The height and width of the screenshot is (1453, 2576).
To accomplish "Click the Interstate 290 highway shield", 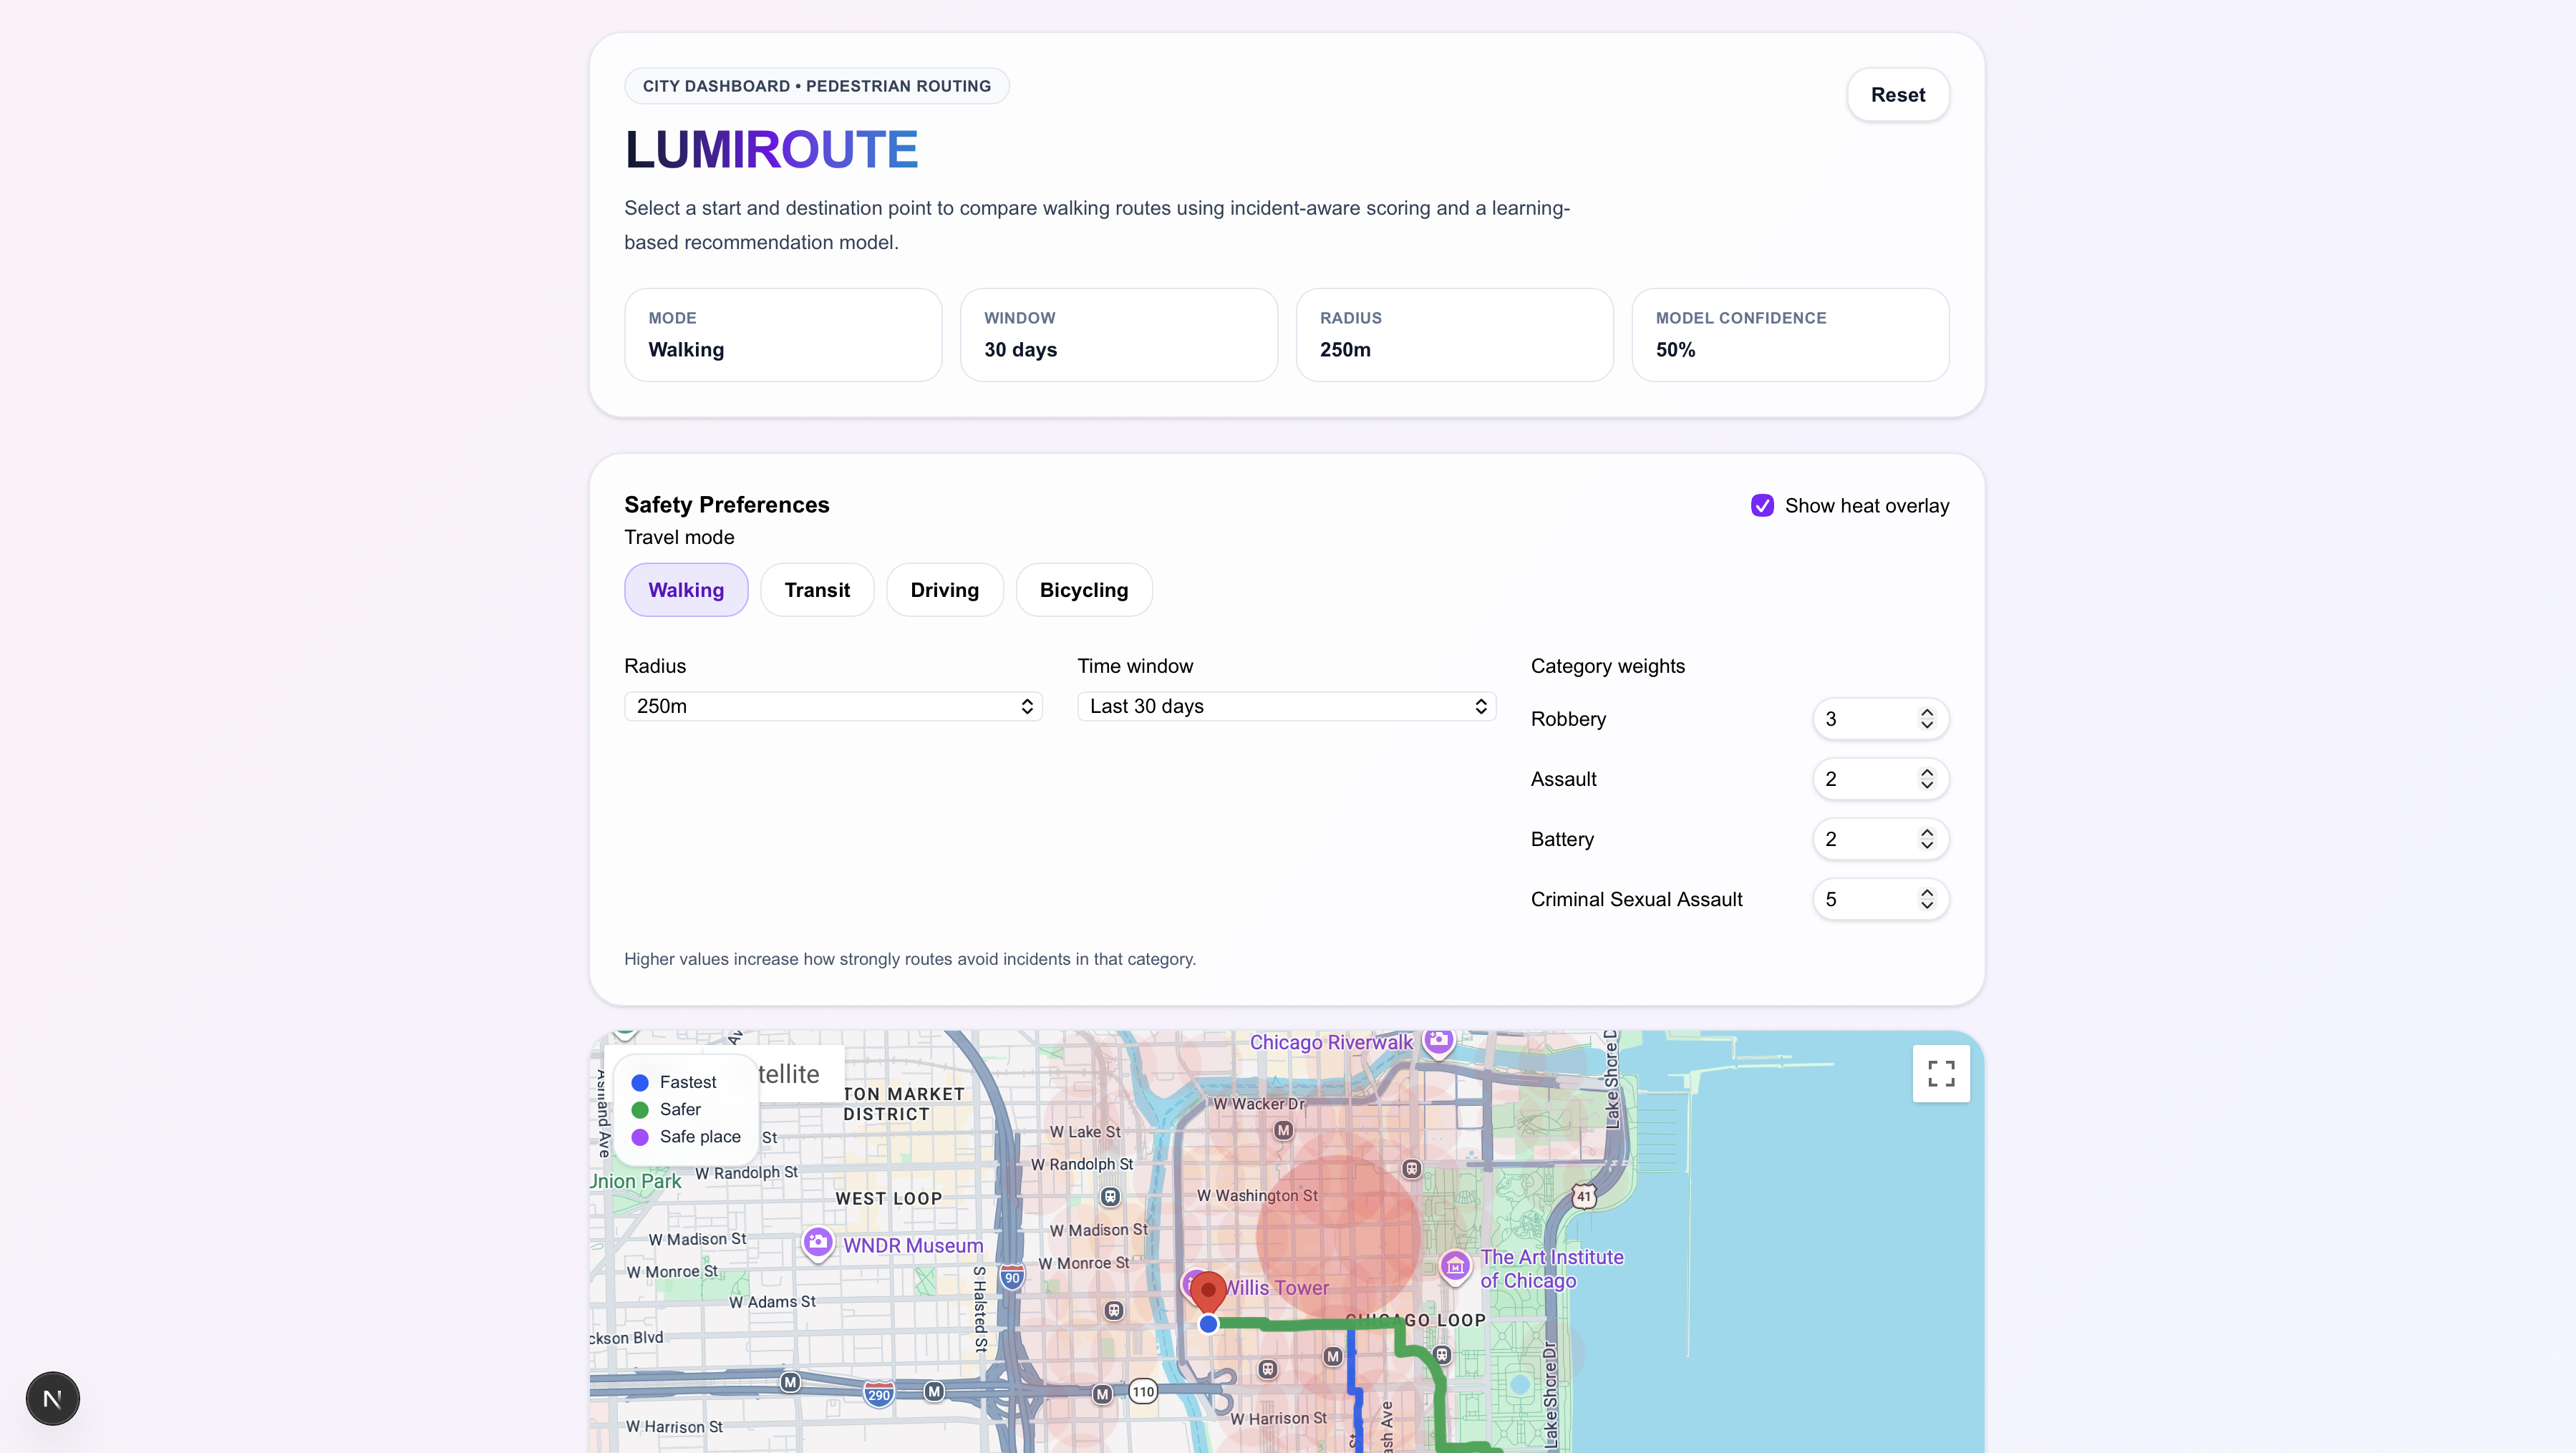I will [x=878, y=1395].
